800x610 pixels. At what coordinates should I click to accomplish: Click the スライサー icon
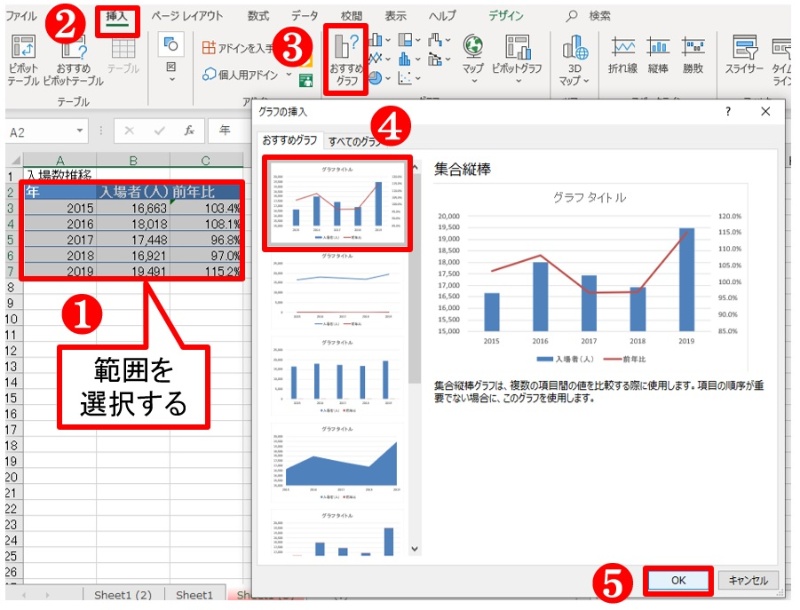743,55
